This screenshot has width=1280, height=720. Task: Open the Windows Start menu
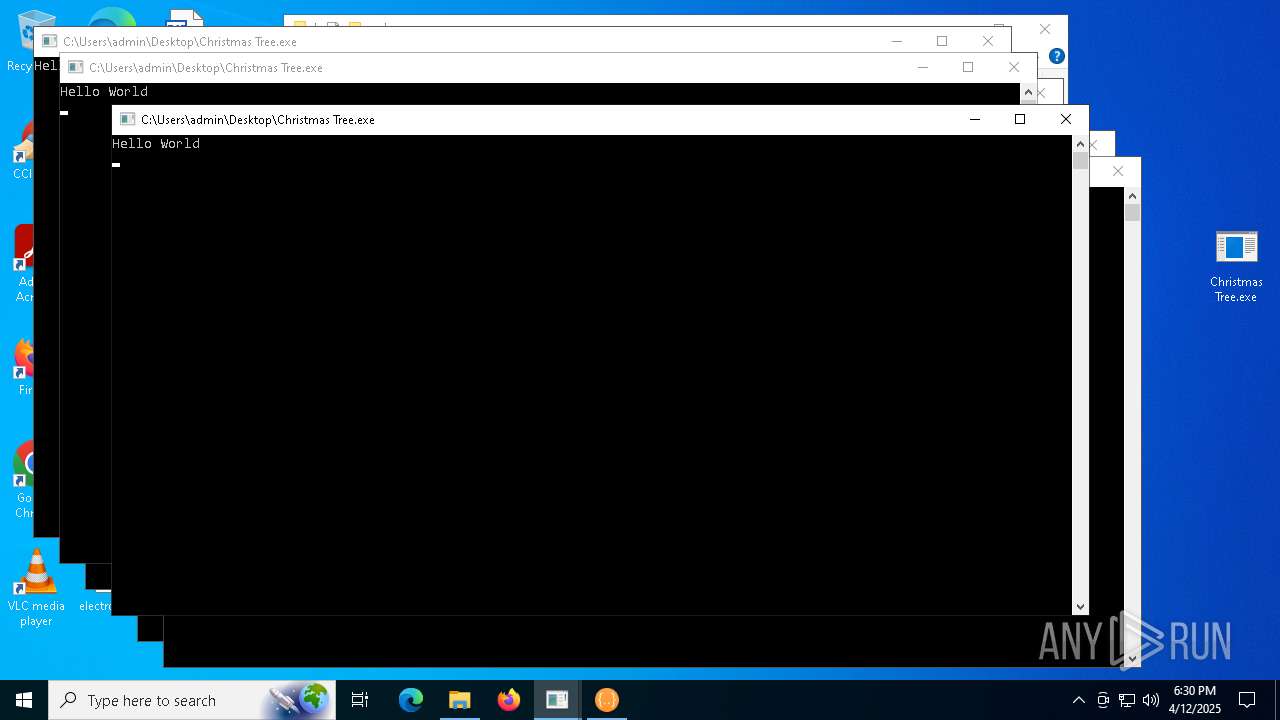(x=24, y=700)
